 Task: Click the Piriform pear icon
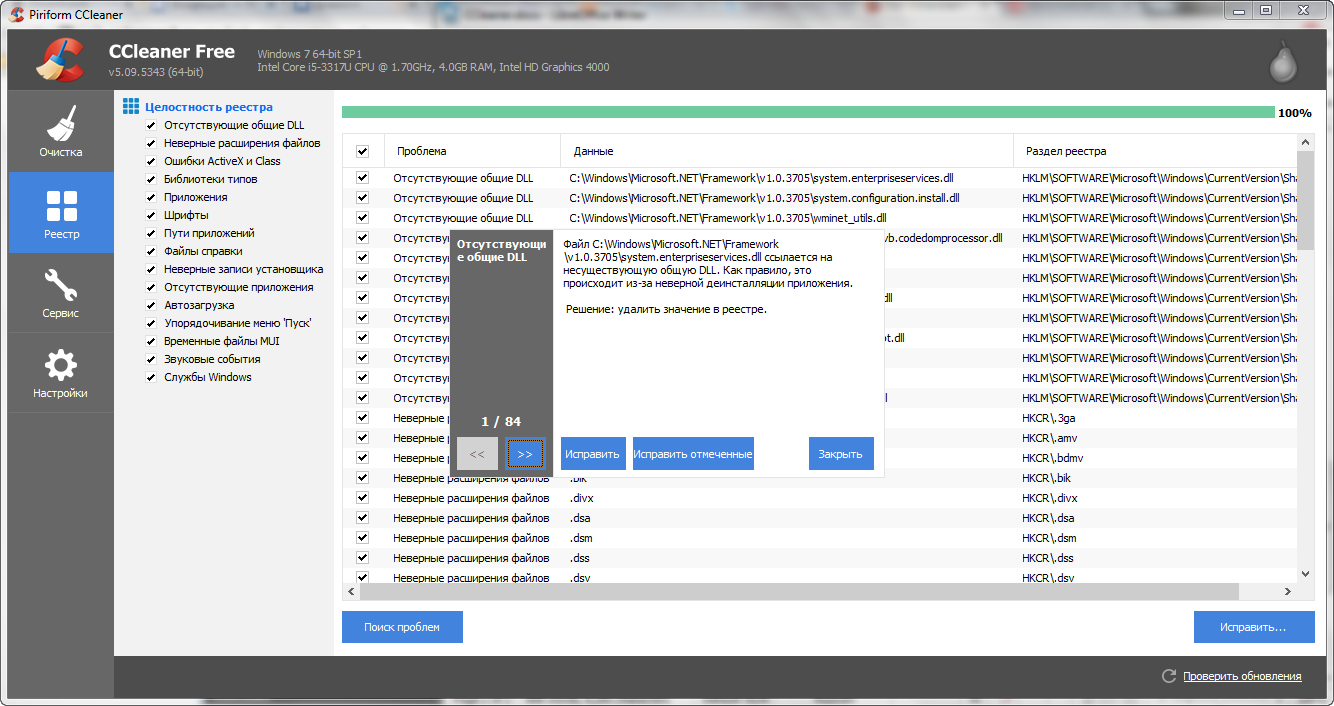coord(1283,62)
